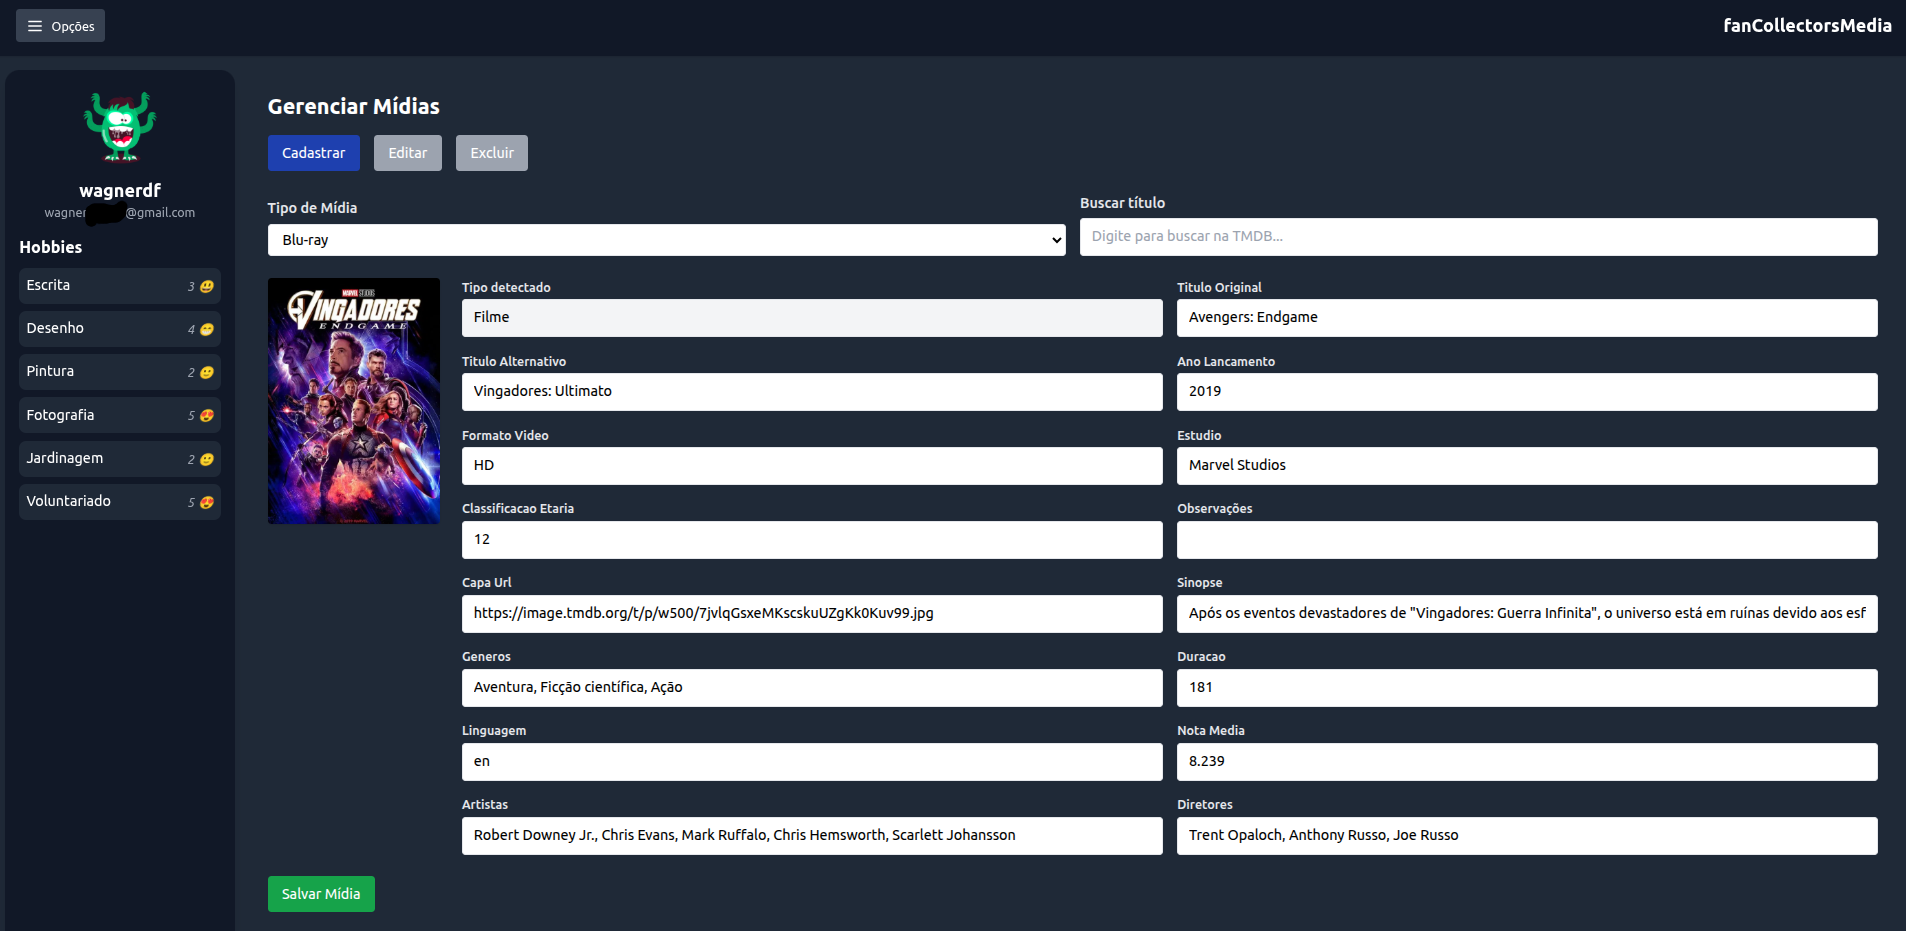Viewport: 1906px width, 931px height.
Task: Click the partly hidden gmail.com address
Action: (x=120, y=213)
